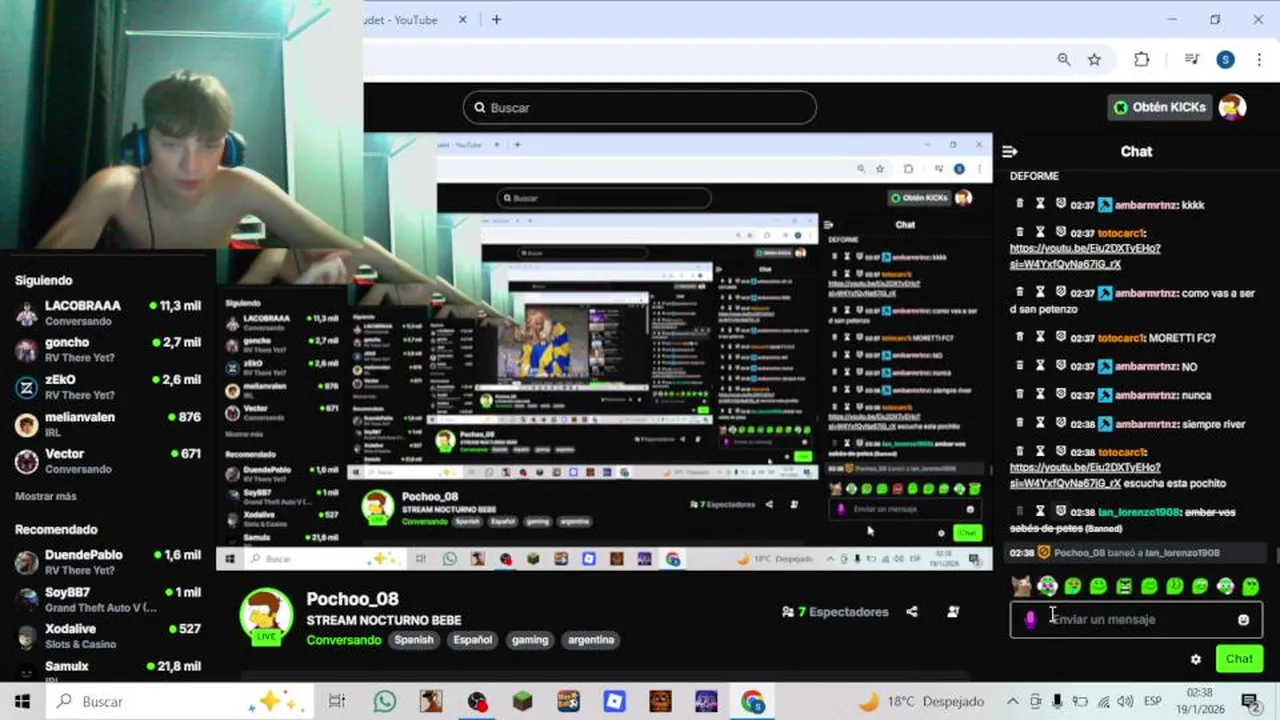Ban the author of the 'kkkk' message
This screenshot has width=1280, height=720.
click(1060, 204)
